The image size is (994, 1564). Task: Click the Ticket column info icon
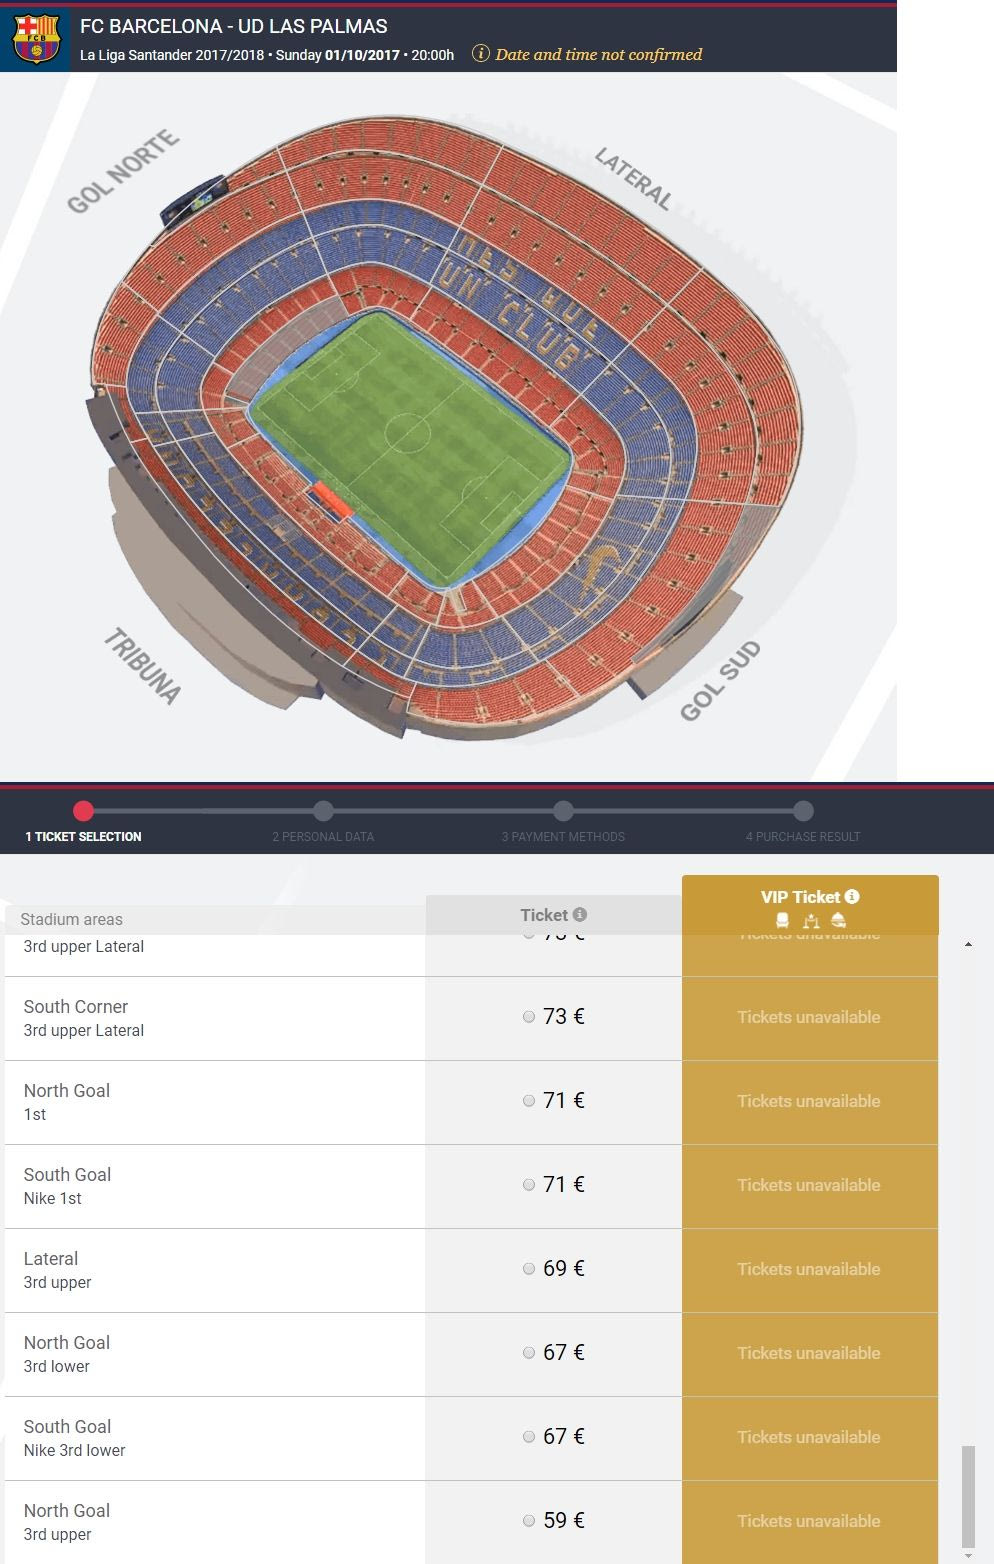(x=580, y=914)
